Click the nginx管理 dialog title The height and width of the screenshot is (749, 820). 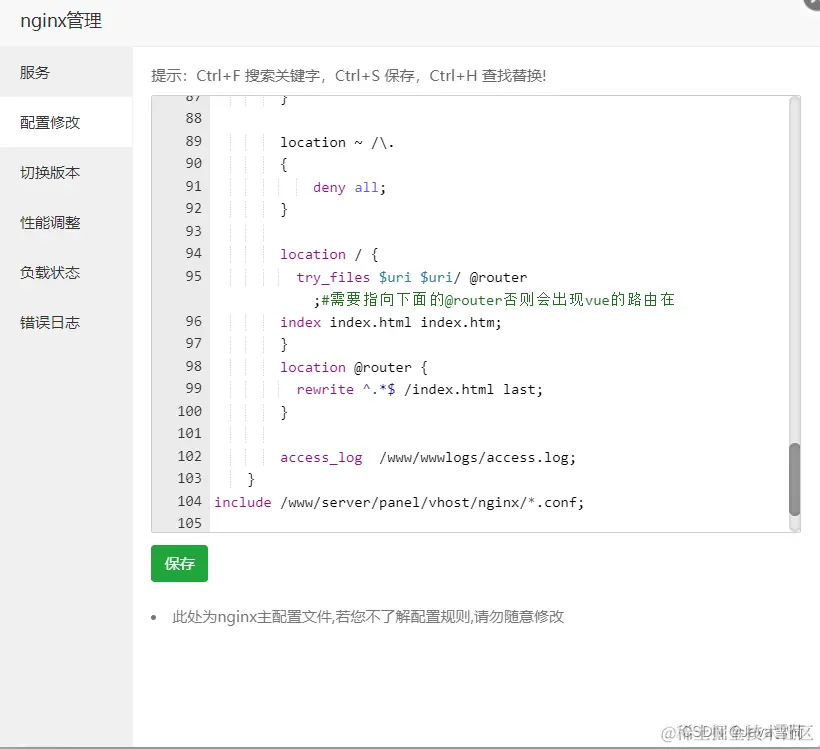click(x=61, y=21)
